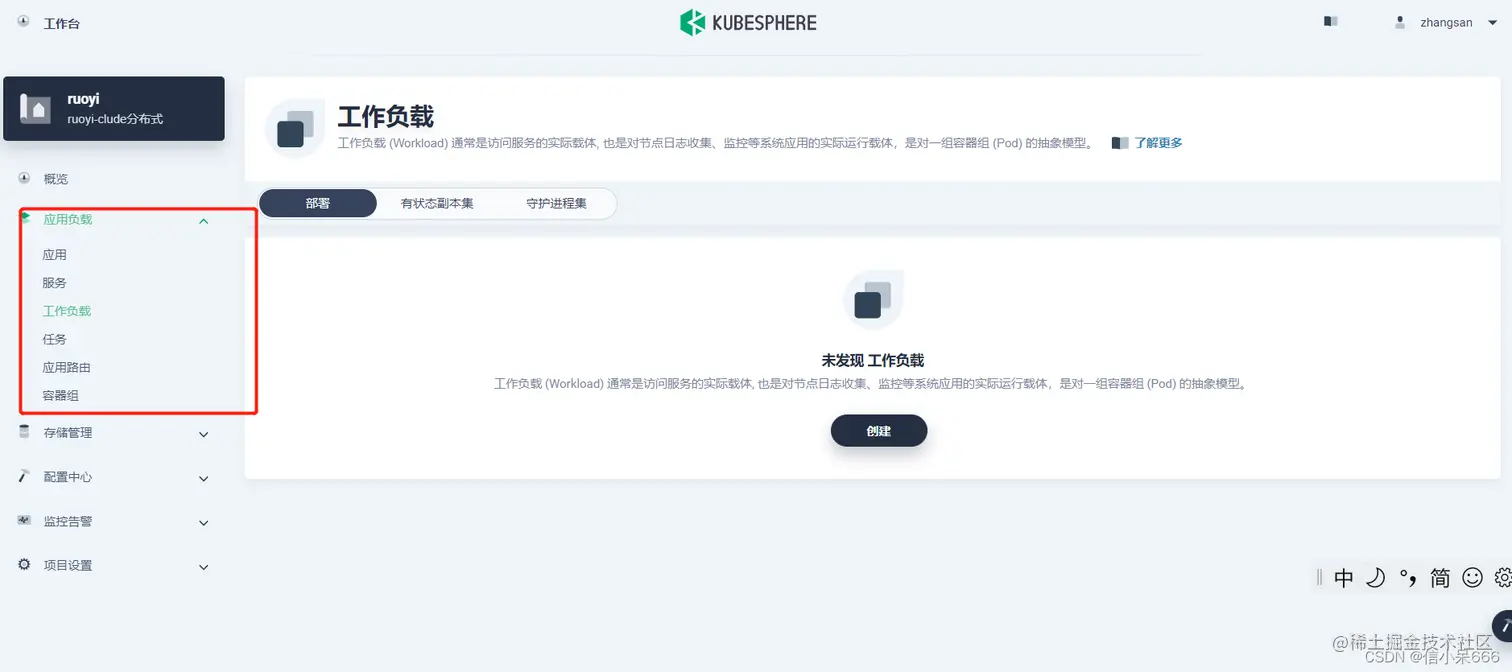Select the ruoyi project panel
Viewport: 1512px width, 672px height.
[x=114, y=108]
